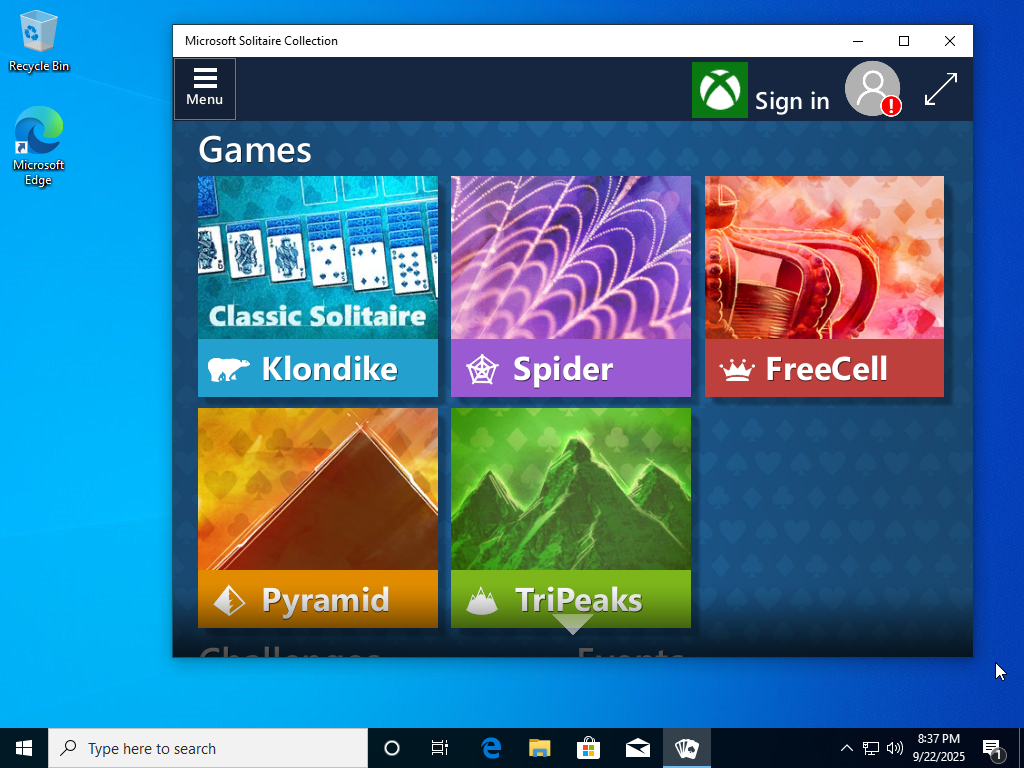Open the Mail app in the taskbar
The width and height of the screenshot is (1024, 768).
637,748
